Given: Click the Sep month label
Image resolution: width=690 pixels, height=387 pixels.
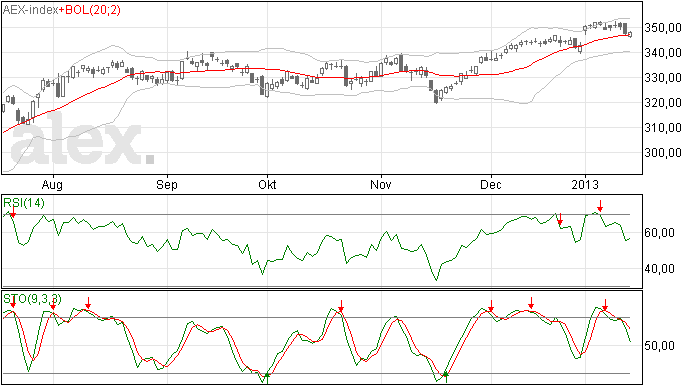Looking at the screenshot, I should tap(167, 185).
